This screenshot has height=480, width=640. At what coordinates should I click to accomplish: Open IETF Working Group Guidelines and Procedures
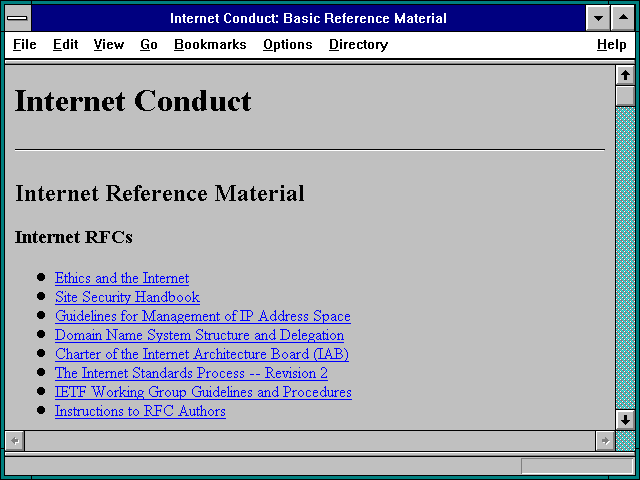203,392
